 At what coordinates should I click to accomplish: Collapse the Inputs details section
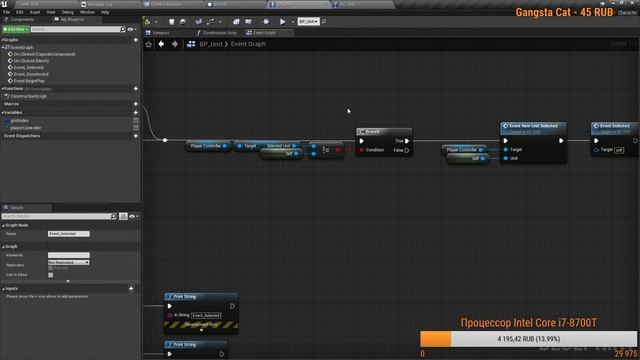click(x=3, y=289)
